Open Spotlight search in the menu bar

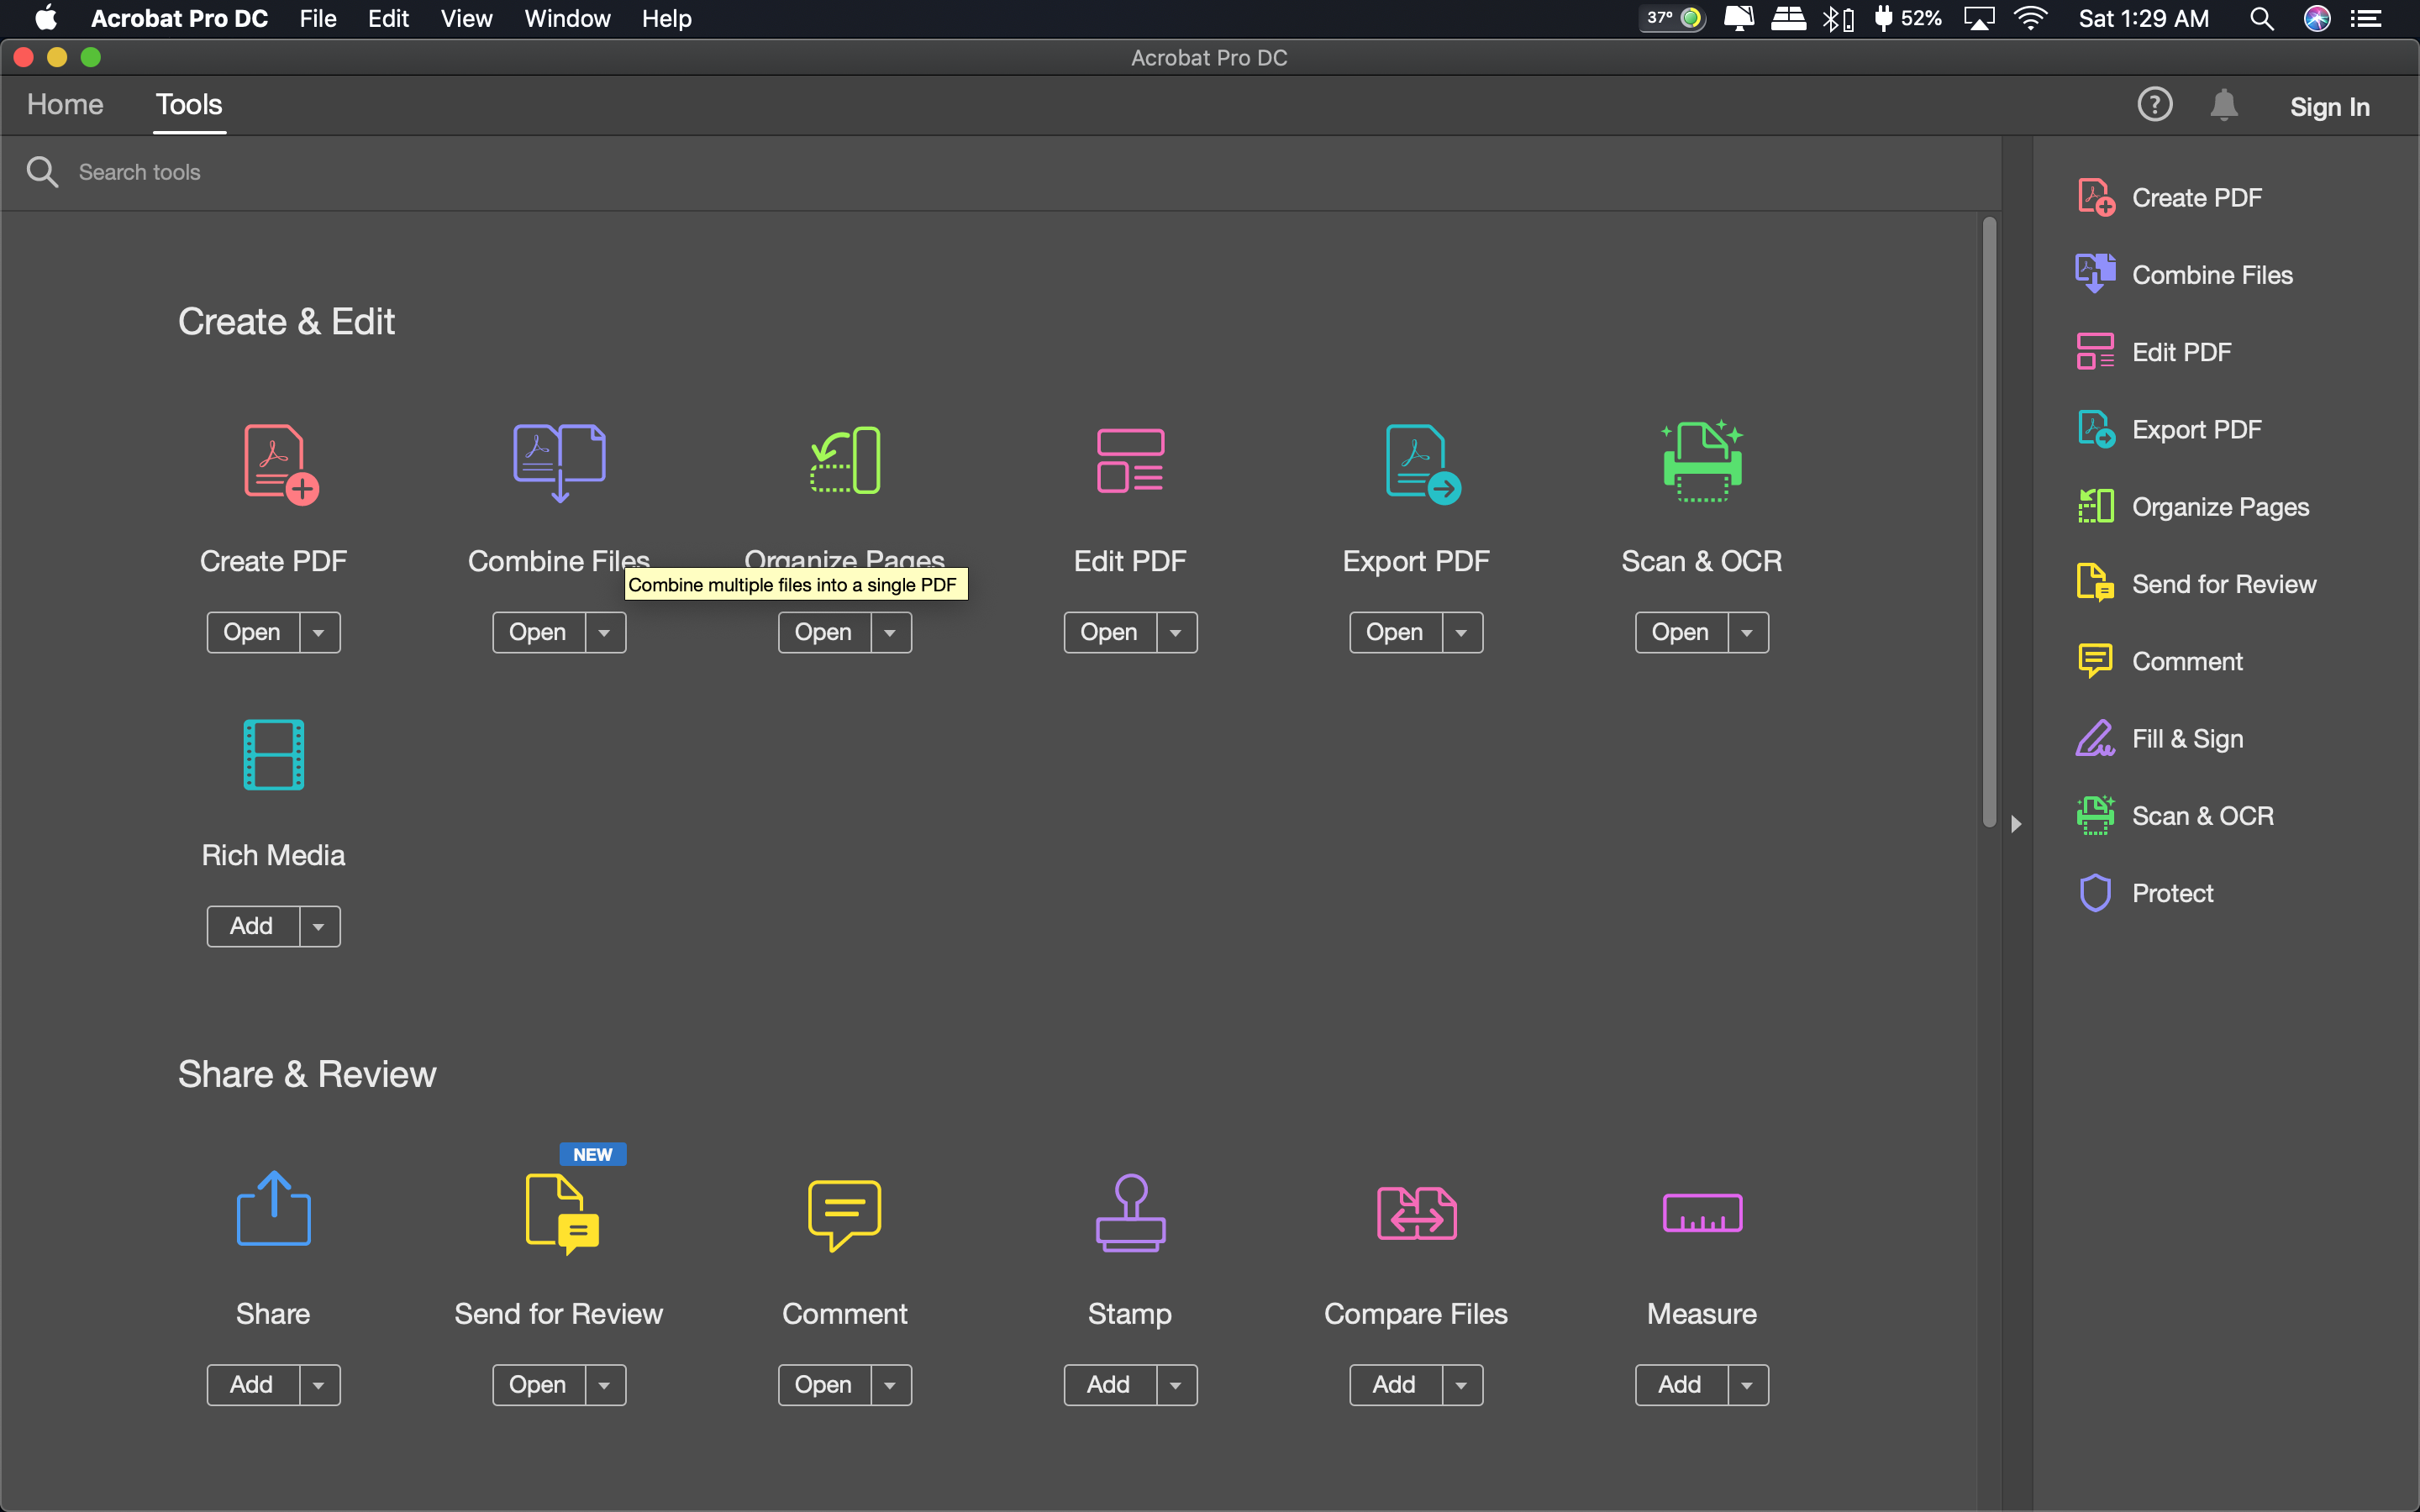point(2262,18)
